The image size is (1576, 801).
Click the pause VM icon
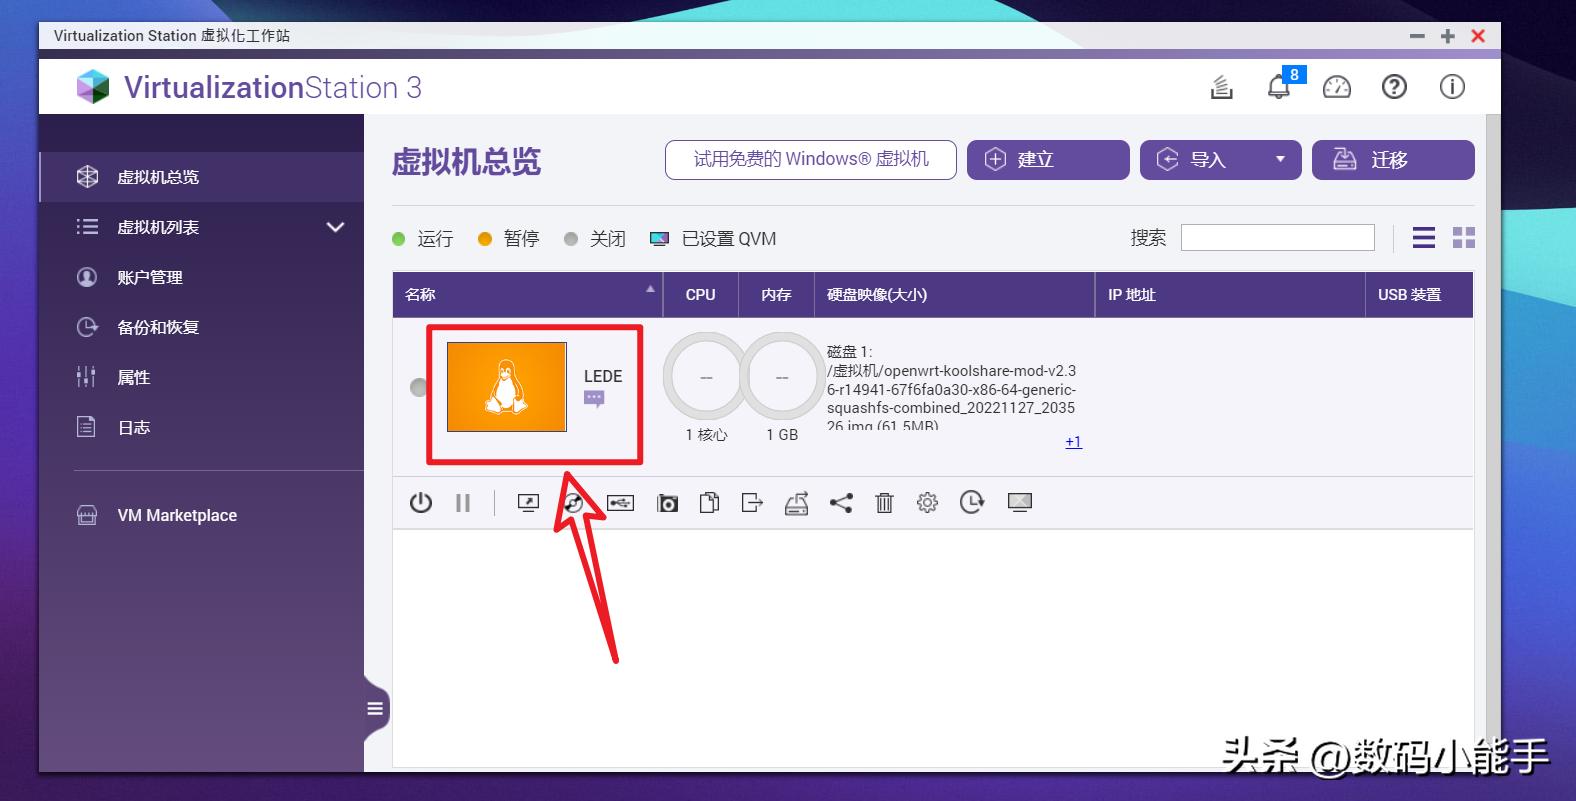pyautogui.click(x=463, y=502)
